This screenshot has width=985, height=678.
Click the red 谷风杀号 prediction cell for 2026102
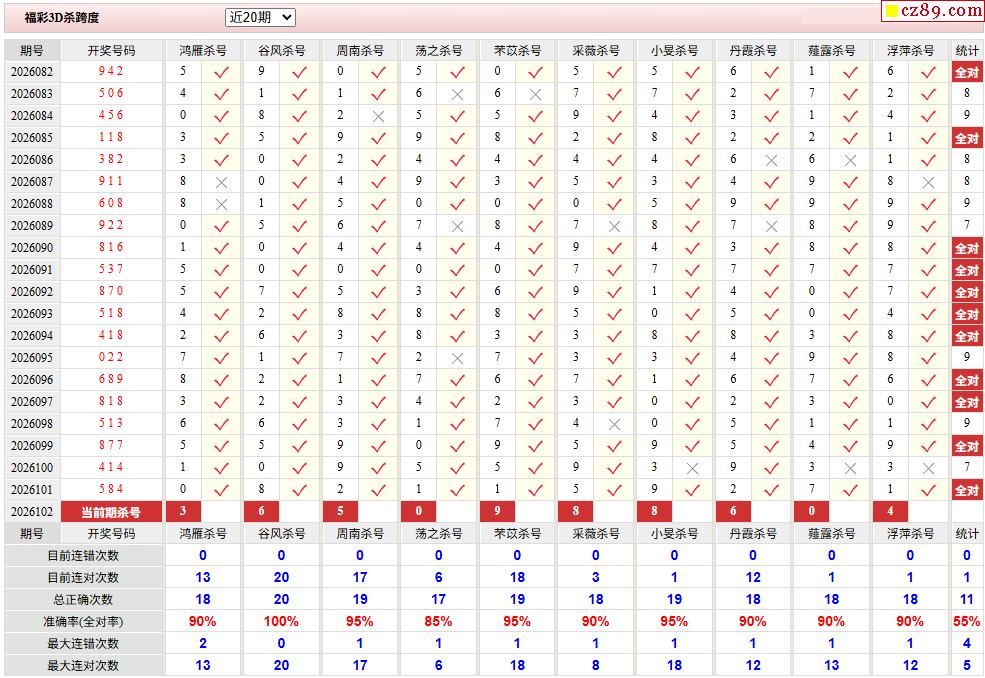(x=262, y=511)
